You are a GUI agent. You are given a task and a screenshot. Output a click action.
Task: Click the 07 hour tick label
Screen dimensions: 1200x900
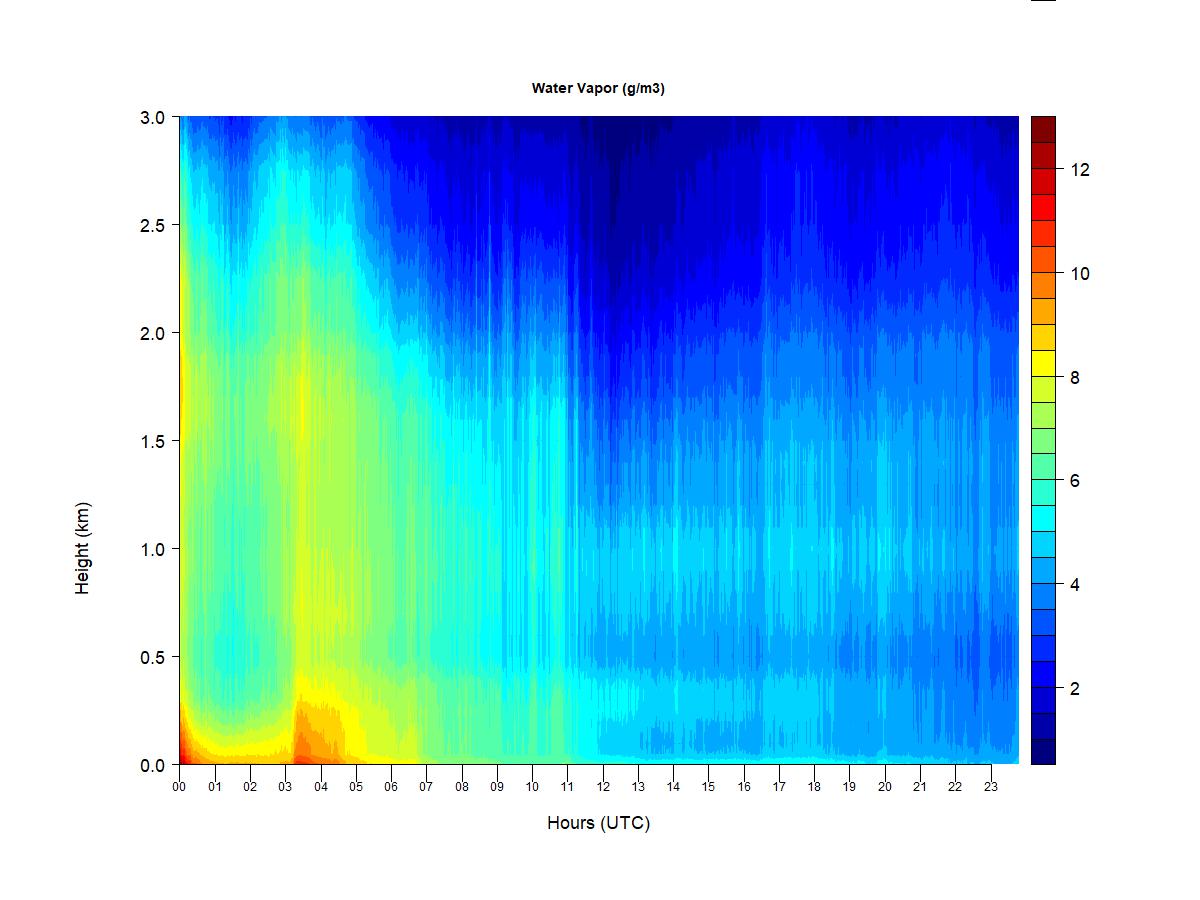point(426,787)
